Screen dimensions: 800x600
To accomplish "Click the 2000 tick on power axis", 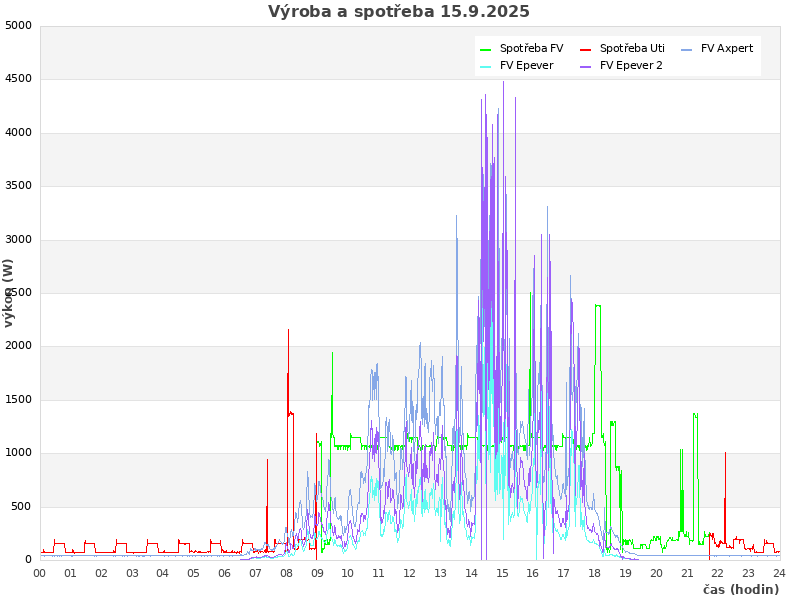I will (x=18, y=346).
